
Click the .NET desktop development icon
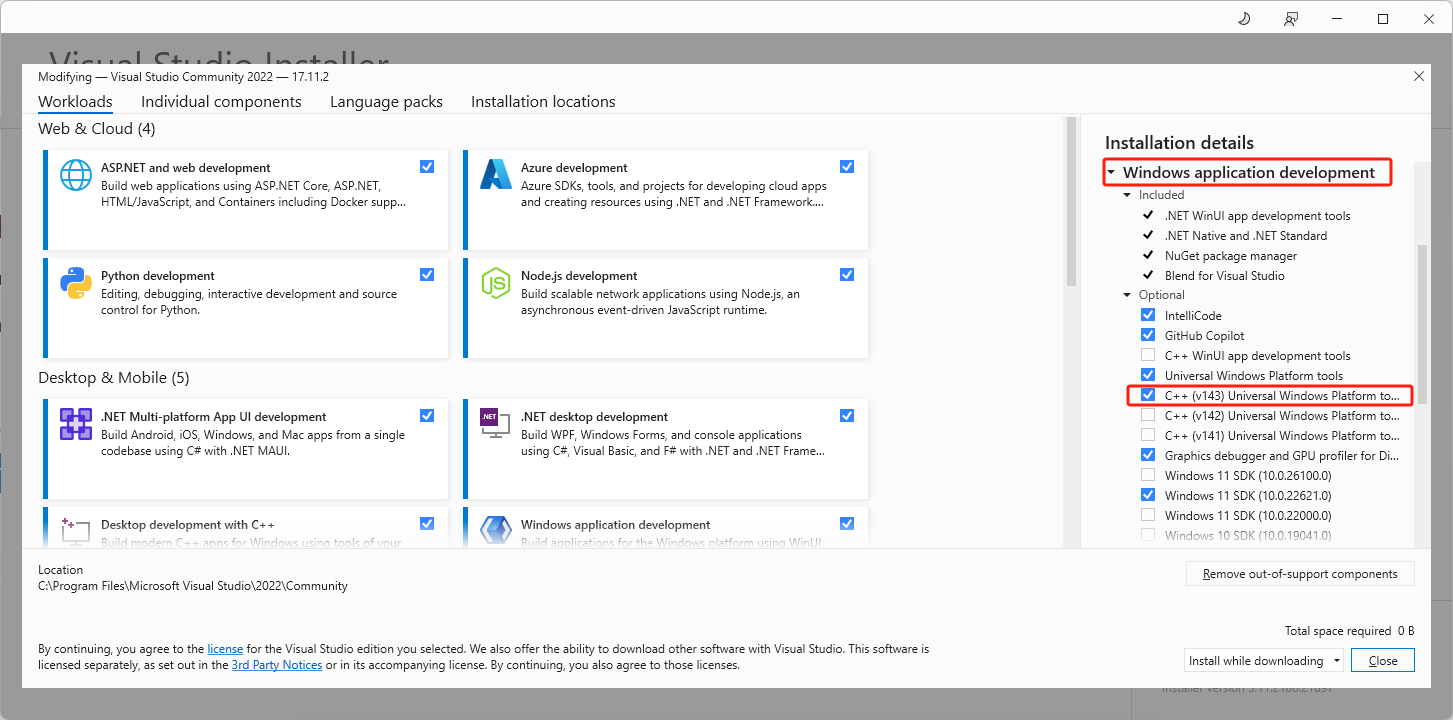tap(496, 424)
